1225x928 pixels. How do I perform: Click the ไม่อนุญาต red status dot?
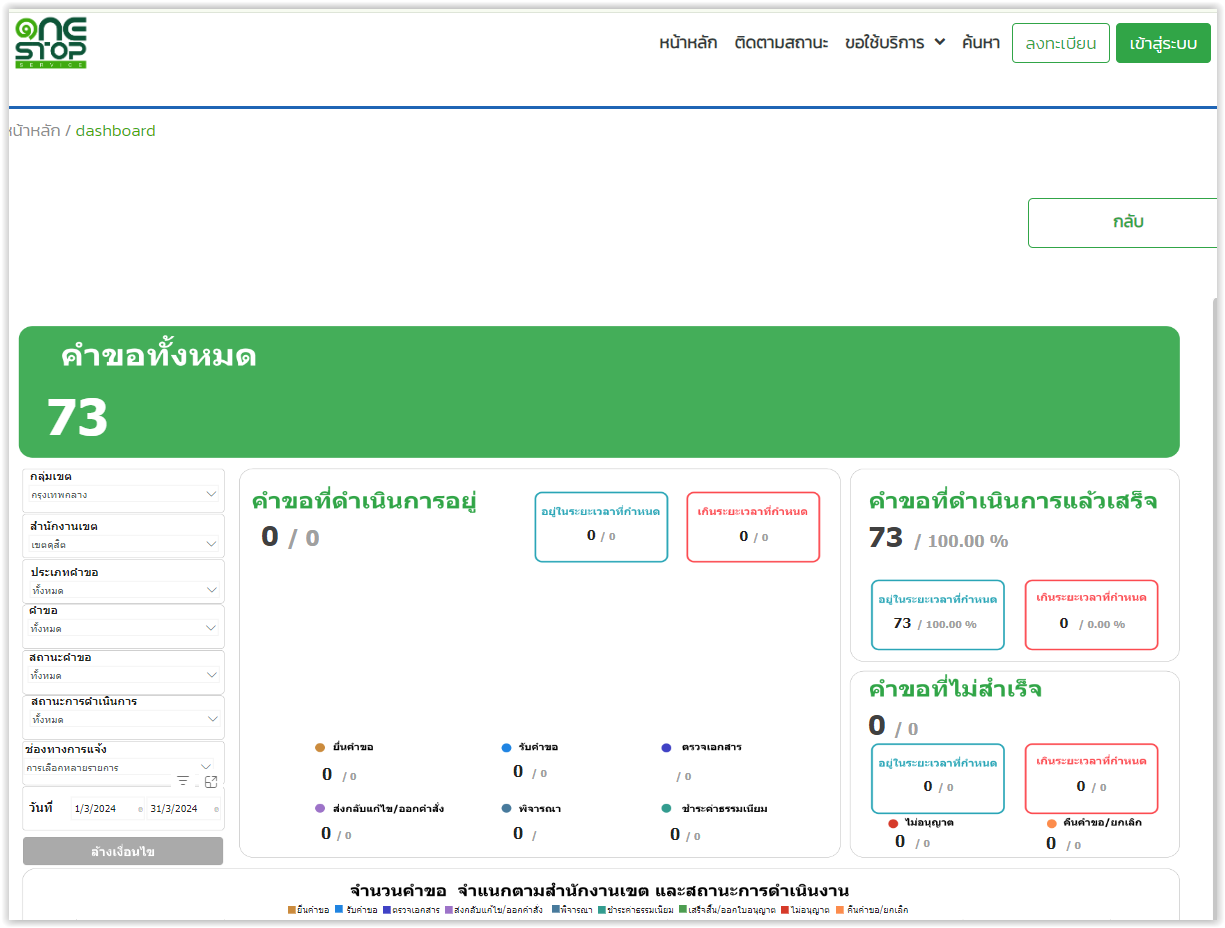coord(893,823)
